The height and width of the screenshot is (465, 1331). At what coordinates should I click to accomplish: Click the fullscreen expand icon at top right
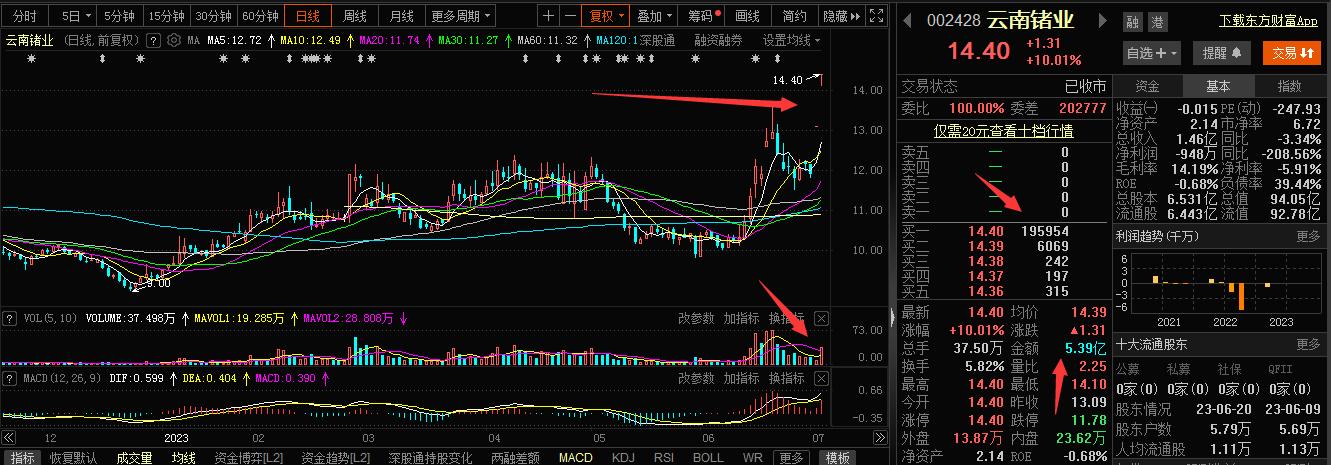(876, 16)
